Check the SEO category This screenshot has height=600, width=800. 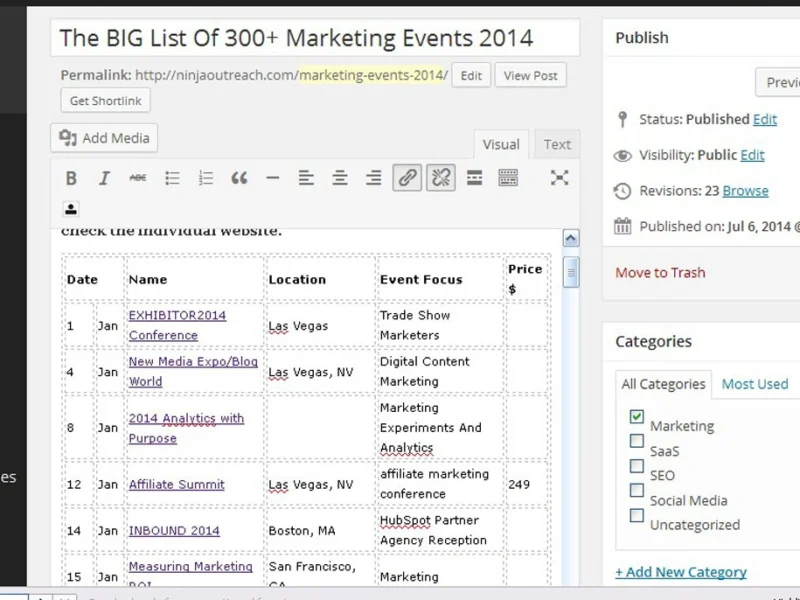[x=637, y=466]
